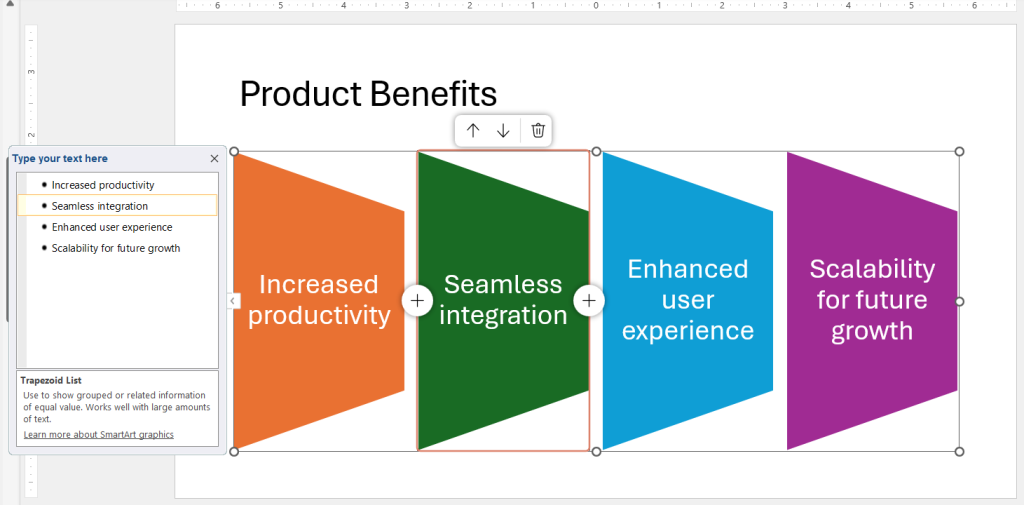
Task: Grab the SmartArt top-middle resize handle
Action: [596, 152]
